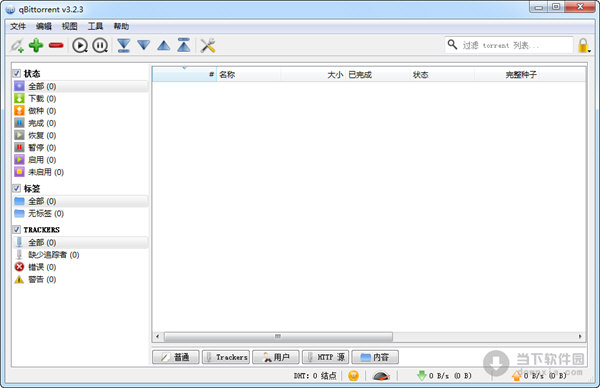600x388 pixels.
Task: Select the 未启用 (0) status filter
Action: (80, 172)
